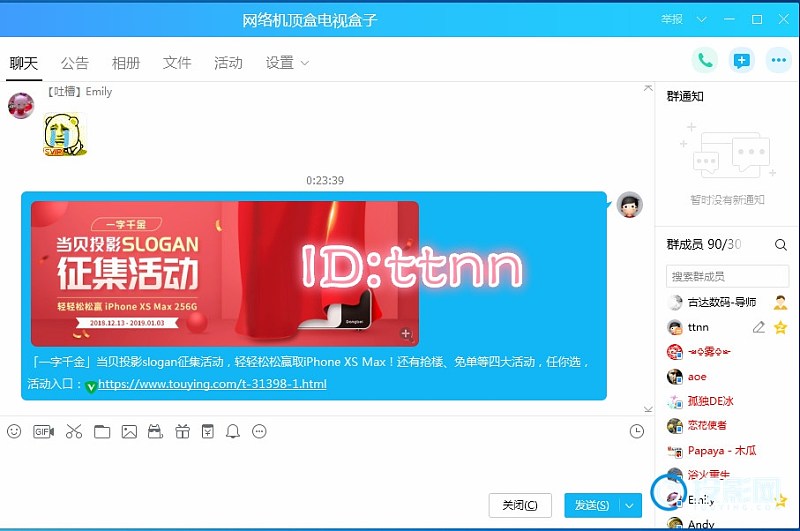Screen dimensions: 800x531
Task: Click the green verified link icon
Action: [x=91, y=387]
